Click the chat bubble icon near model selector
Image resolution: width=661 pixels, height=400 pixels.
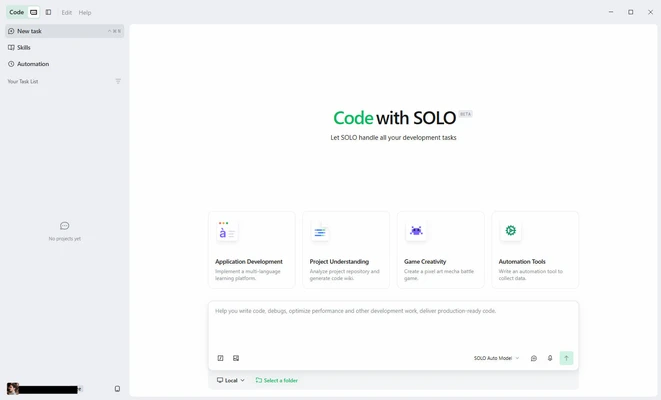click(534, 358)
